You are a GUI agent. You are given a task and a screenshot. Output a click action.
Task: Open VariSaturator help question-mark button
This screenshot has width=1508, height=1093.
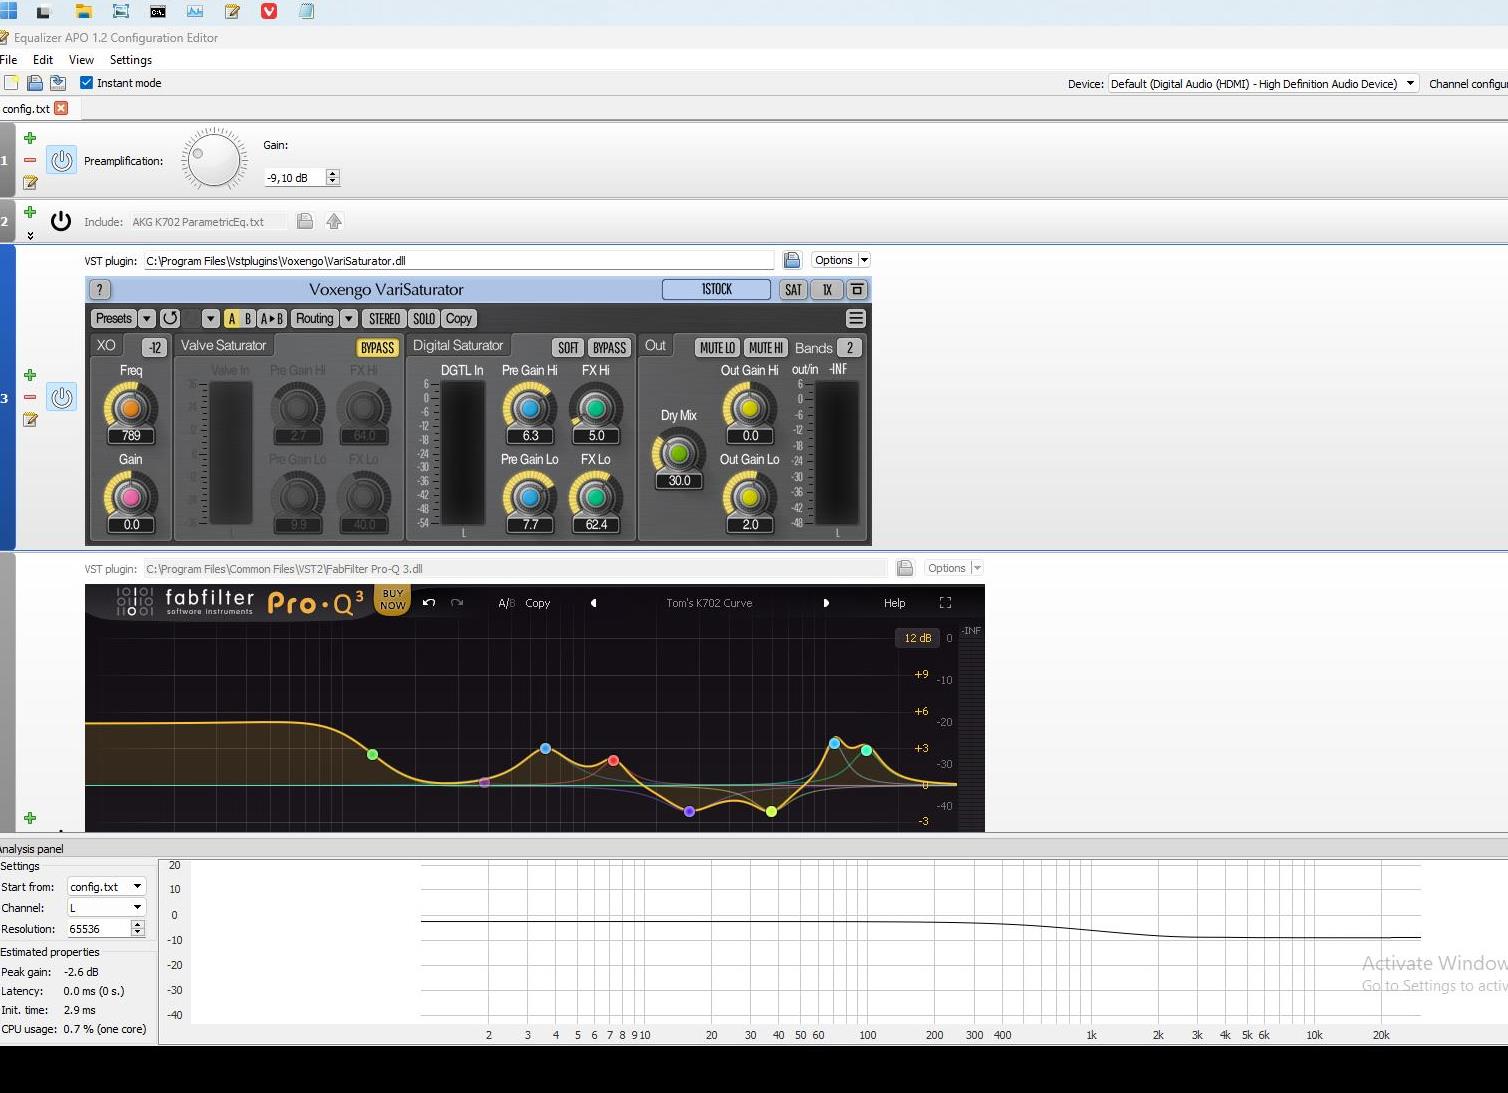pyautogui.click(x=100, y=290)
